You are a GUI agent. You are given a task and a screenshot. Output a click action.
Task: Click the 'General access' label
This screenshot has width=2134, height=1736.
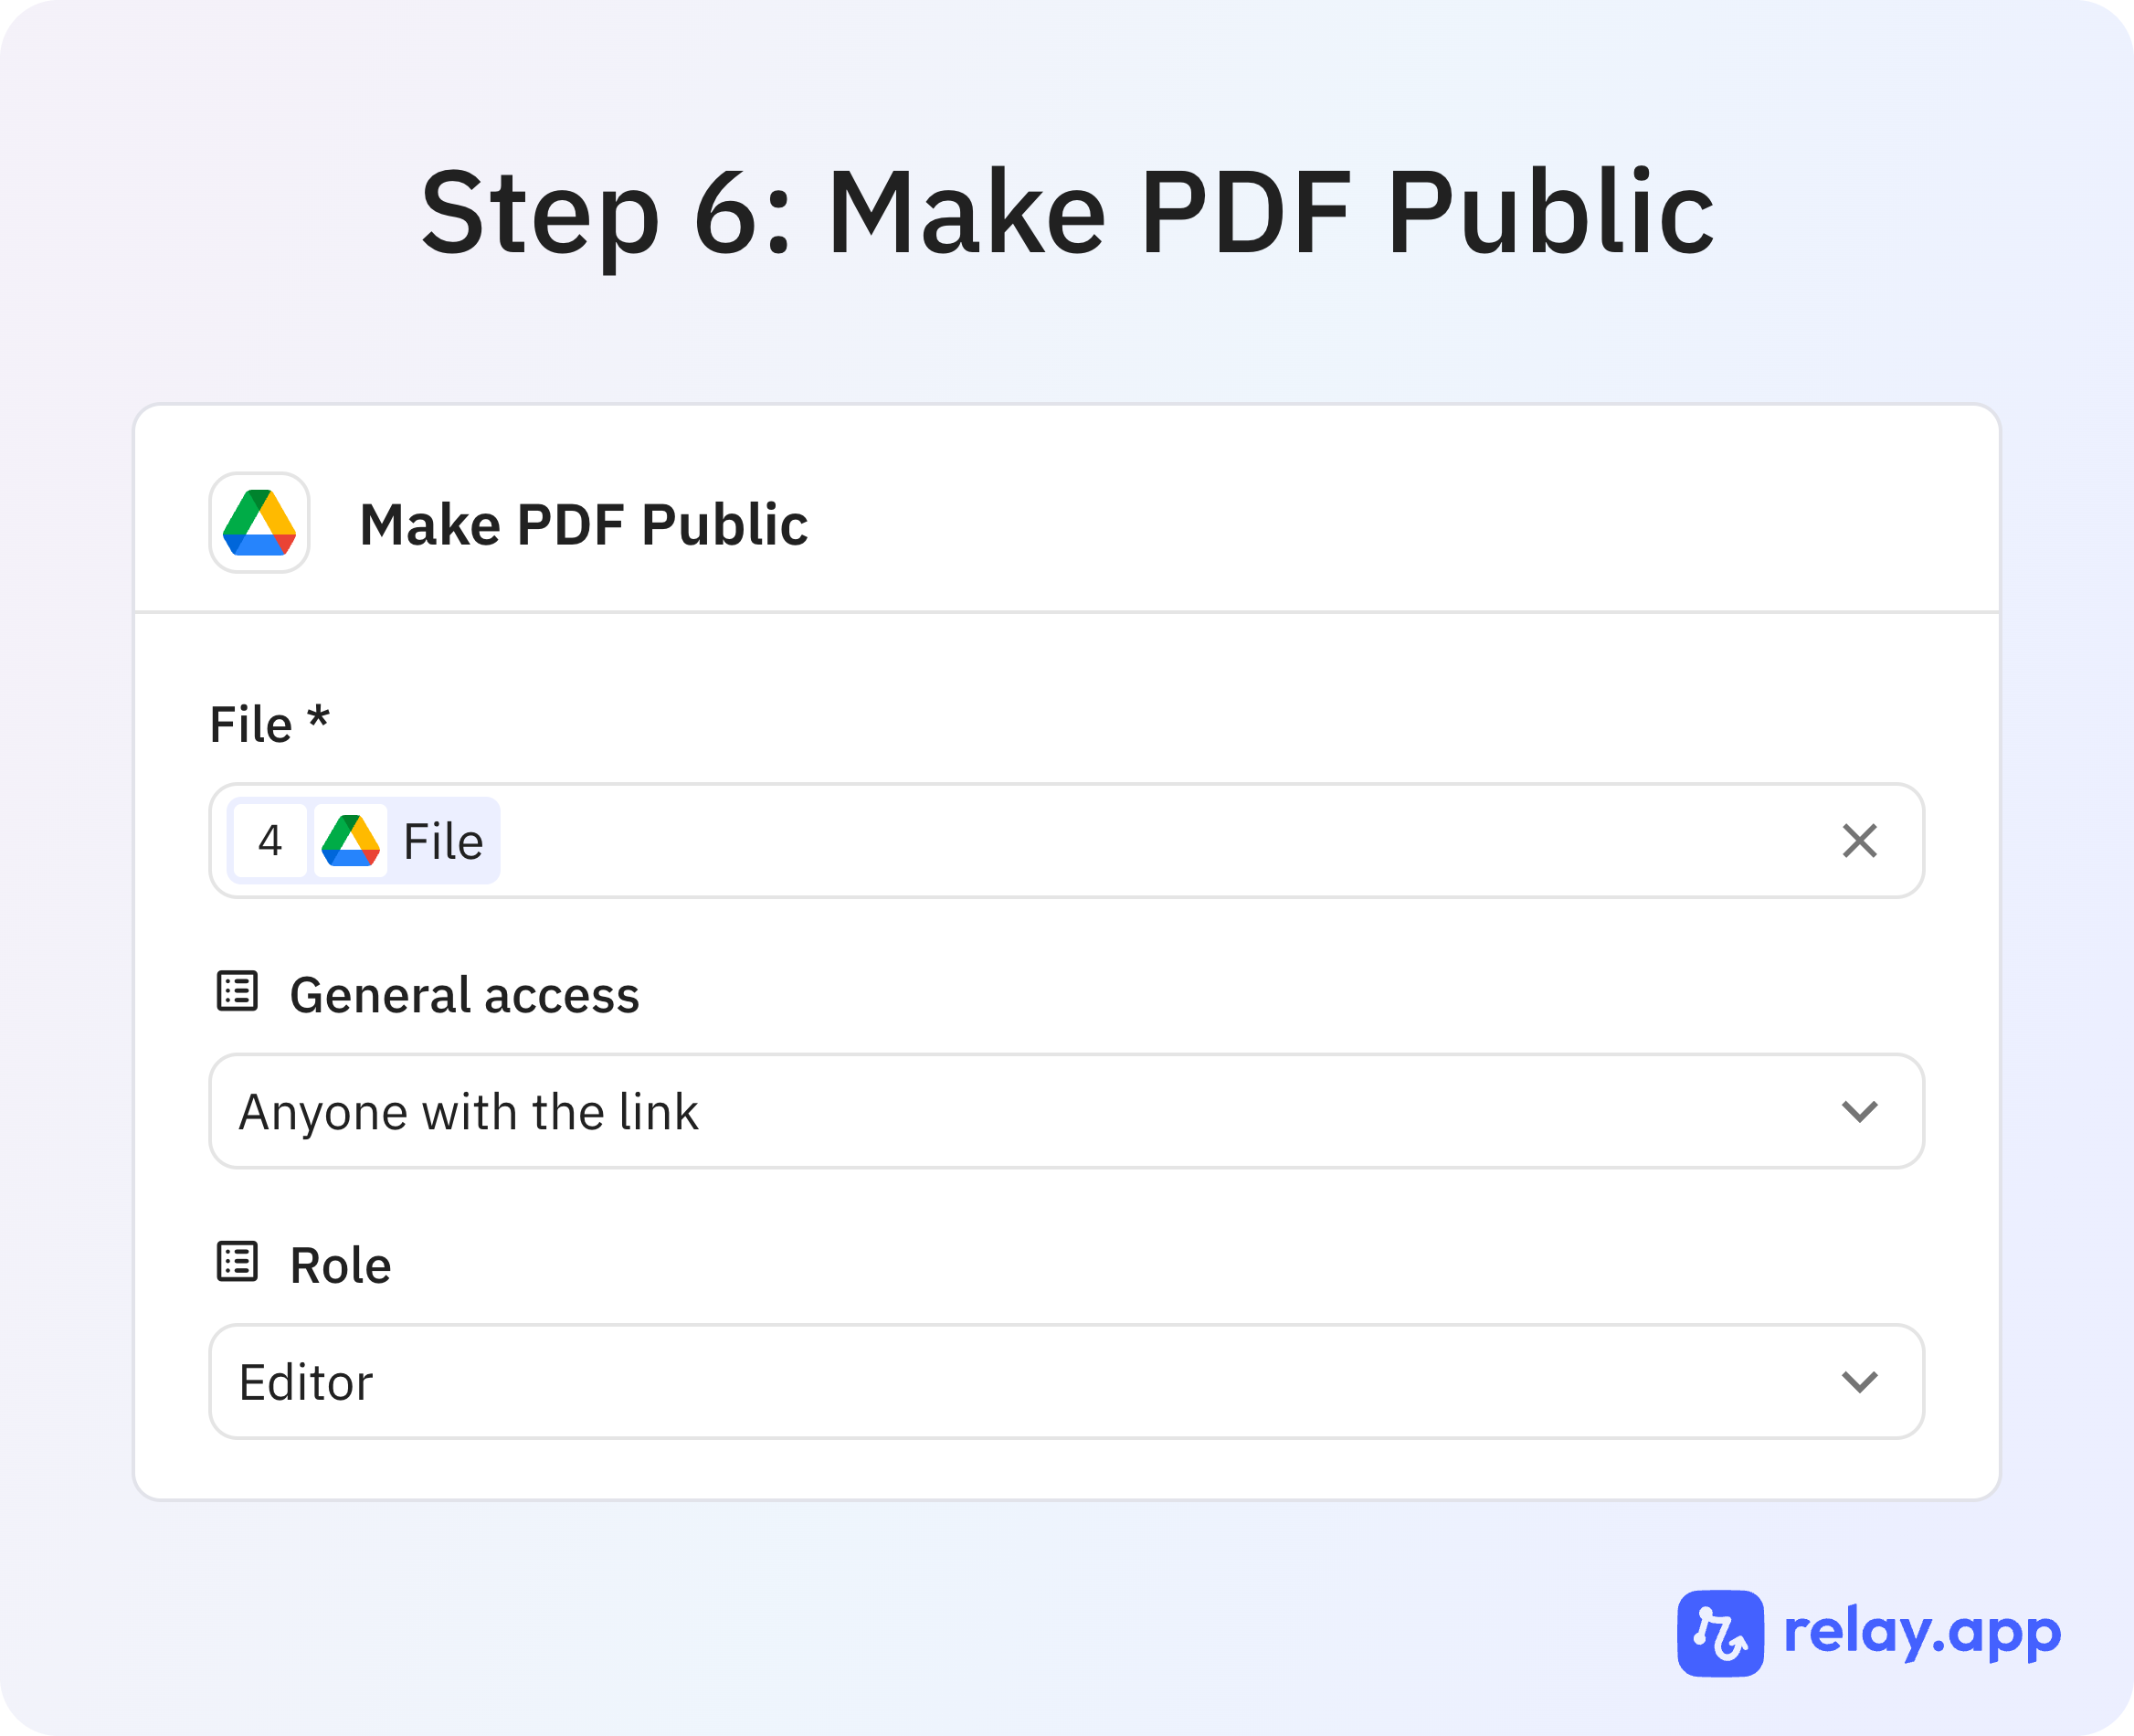pyautogui.click(x=464, y=995)
